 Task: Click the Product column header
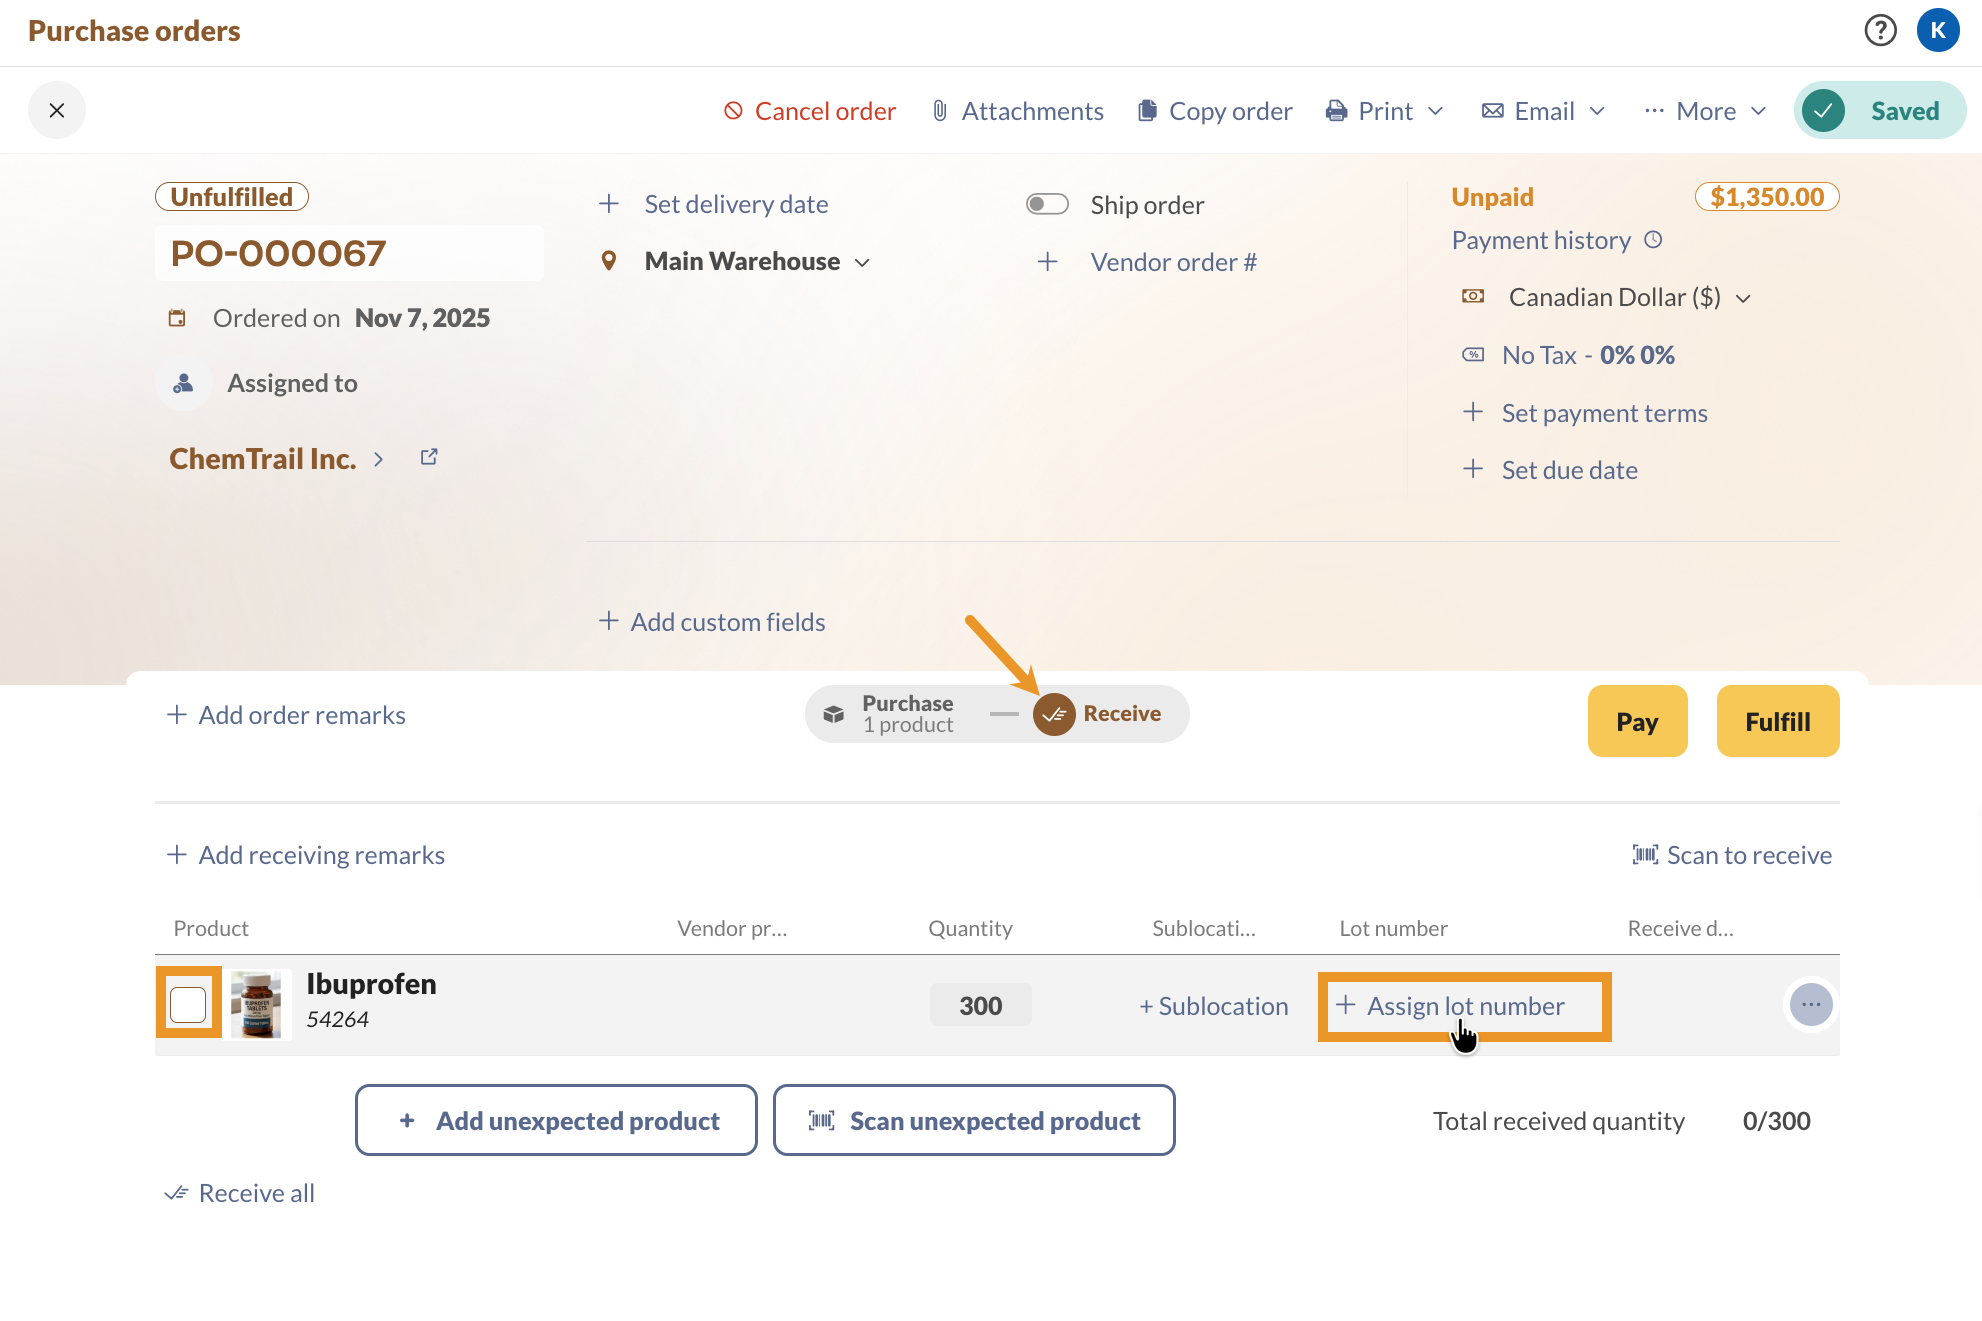click(x=211, y=928)
